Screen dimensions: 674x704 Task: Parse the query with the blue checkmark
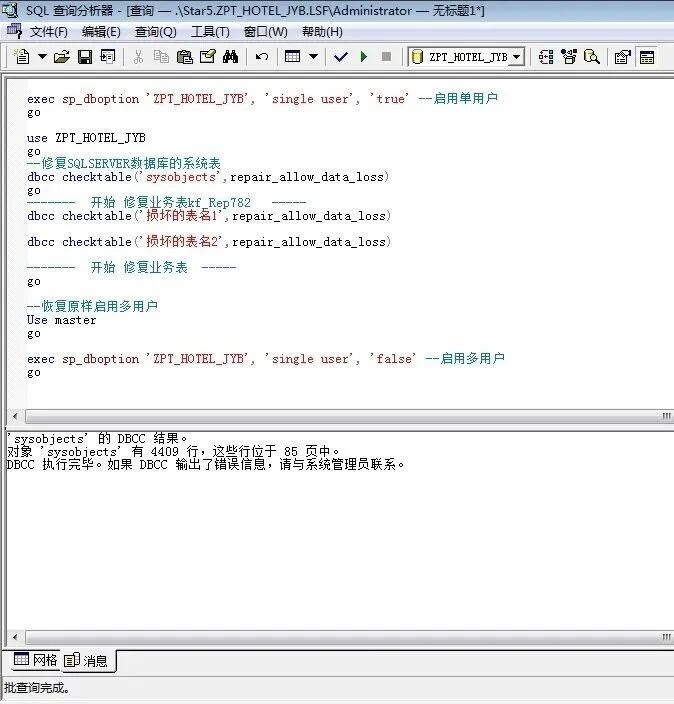coord(340,57)
